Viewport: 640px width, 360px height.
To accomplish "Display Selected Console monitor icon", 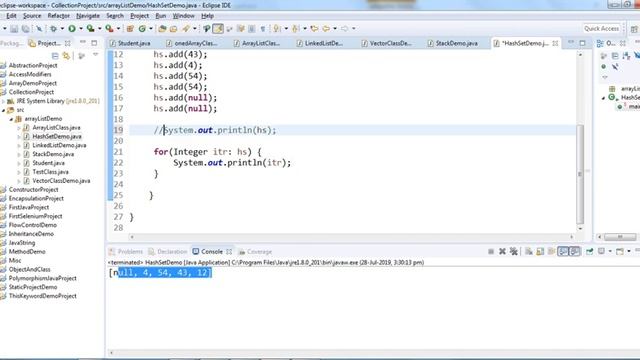I will 601,251.
